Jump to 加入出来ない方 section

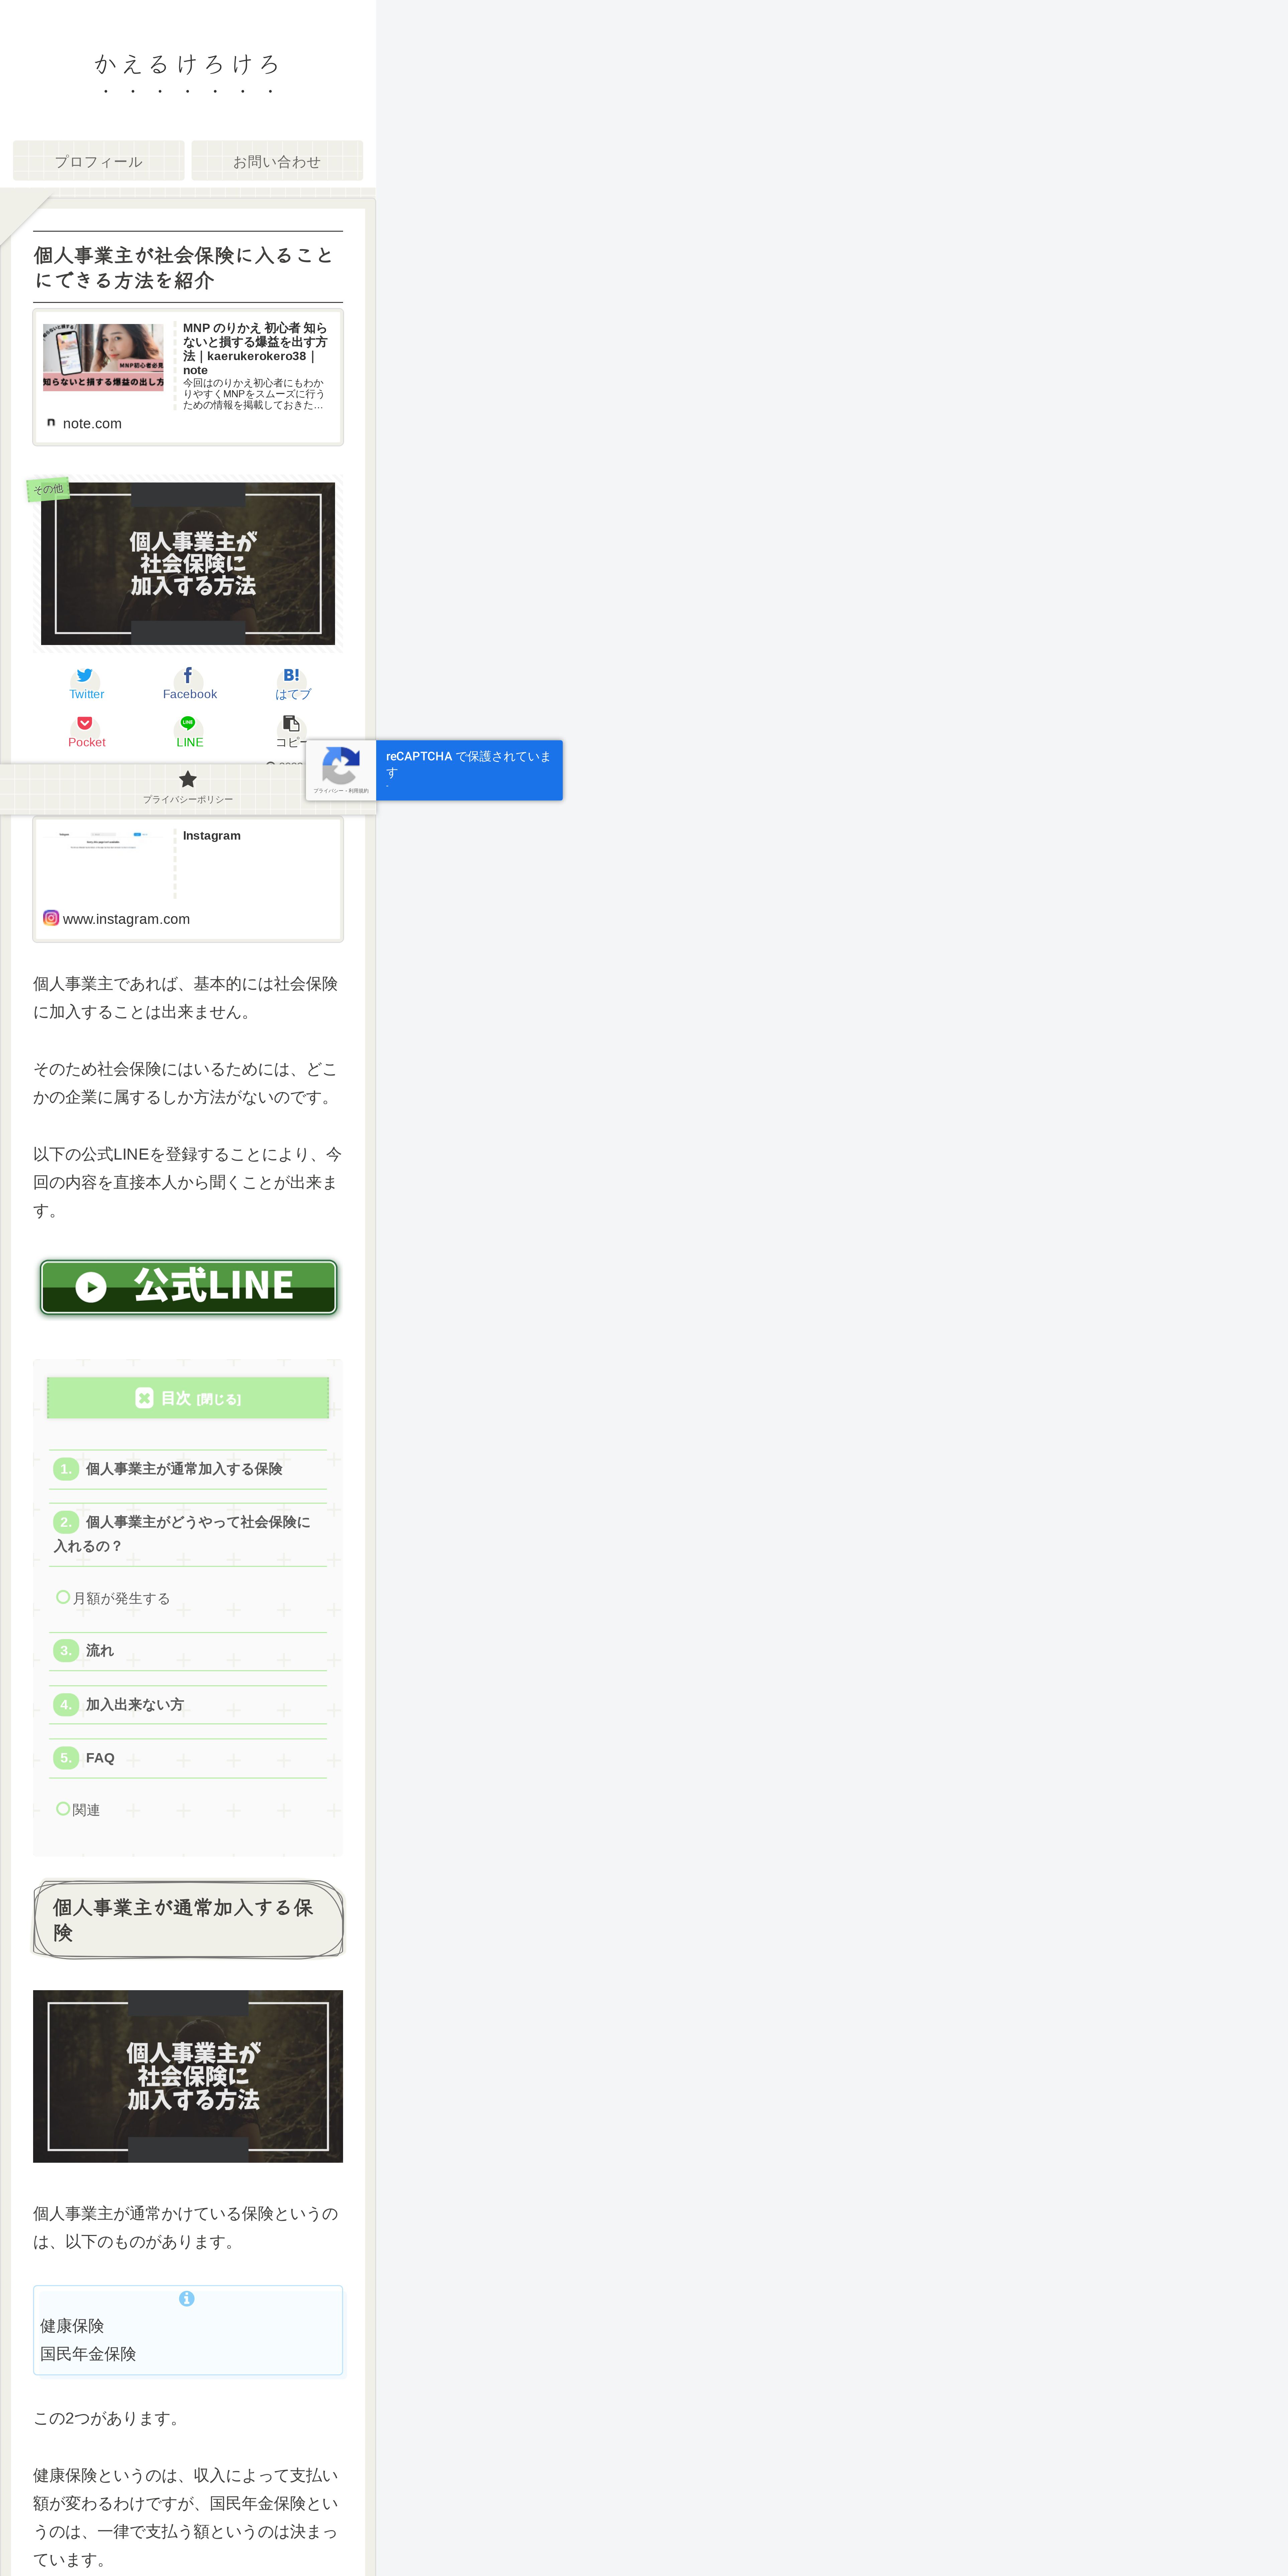click(x=135, y=1705)
